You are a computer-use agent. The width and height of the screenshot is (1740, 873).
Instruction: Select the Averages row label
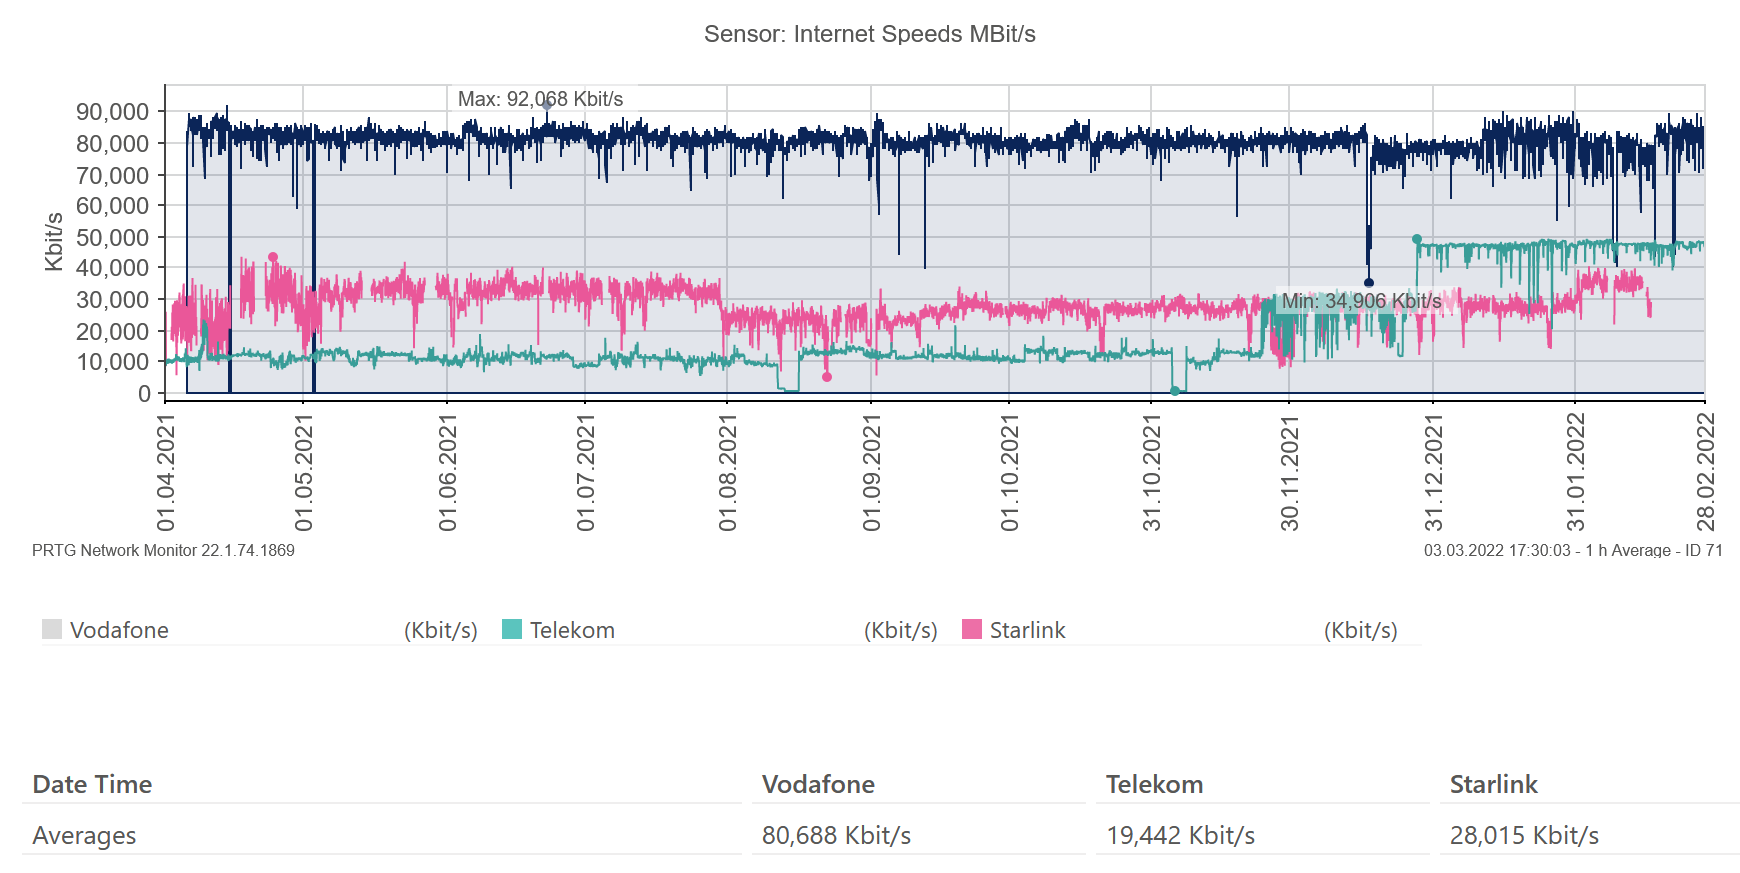[84, 835]
